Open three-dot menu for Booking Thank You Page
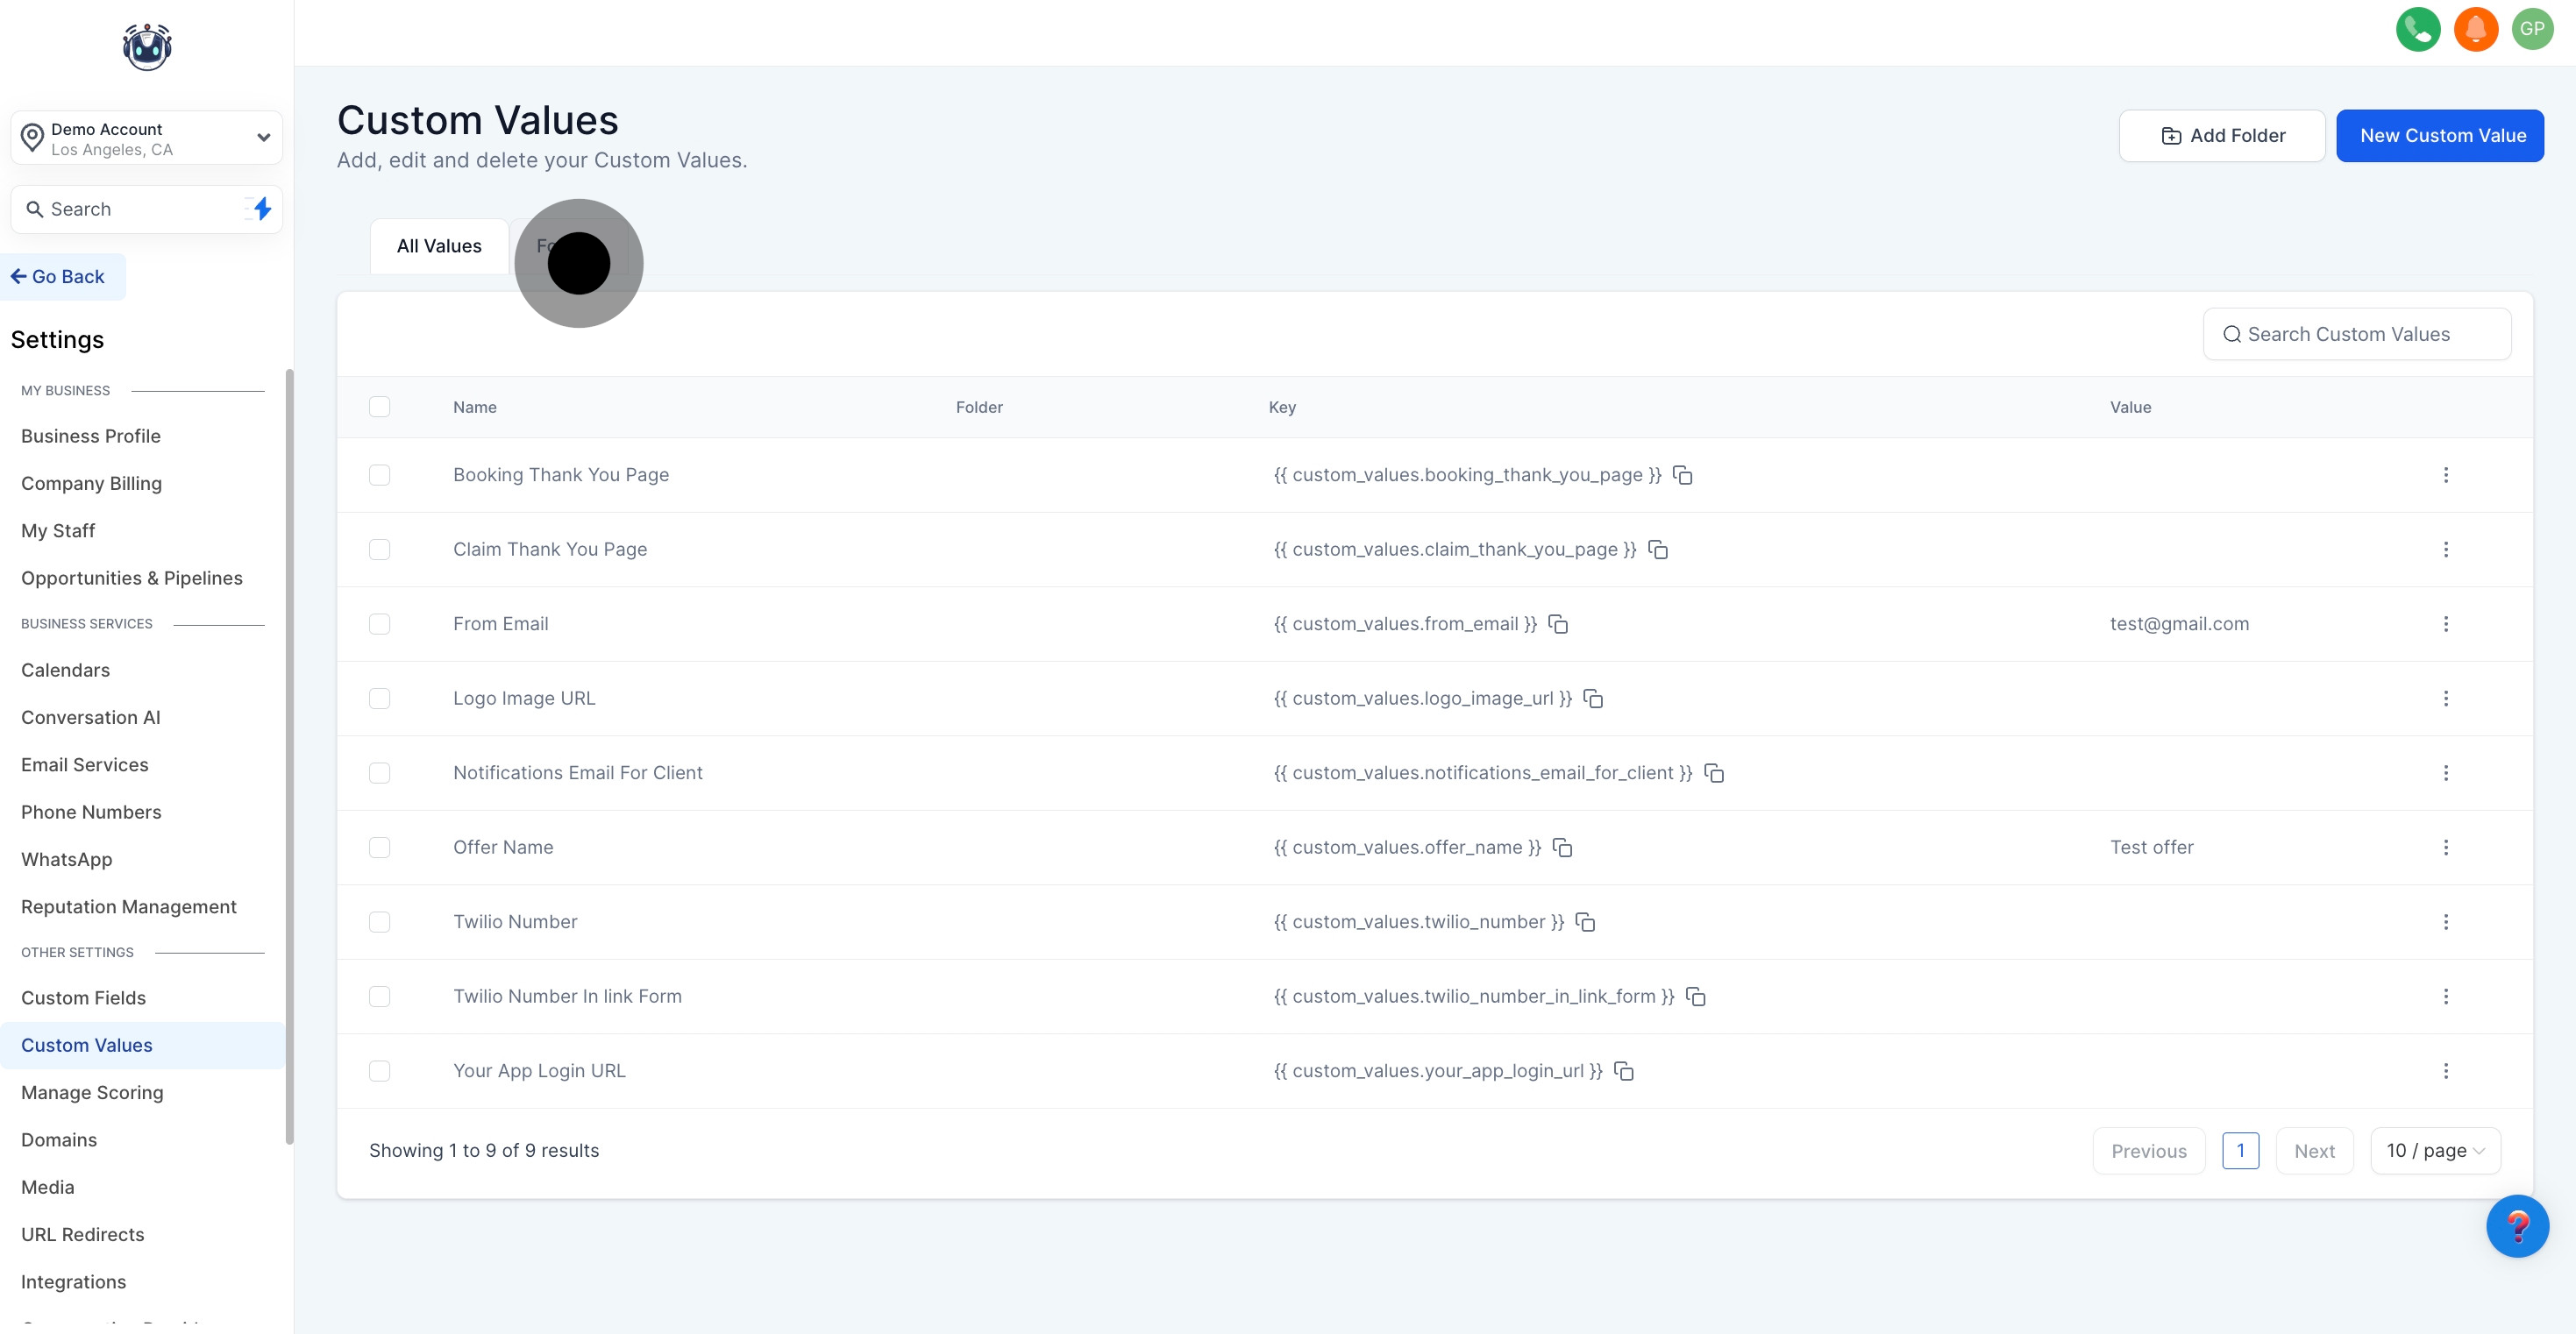2576x1334 pixels. click(2445, 475)
